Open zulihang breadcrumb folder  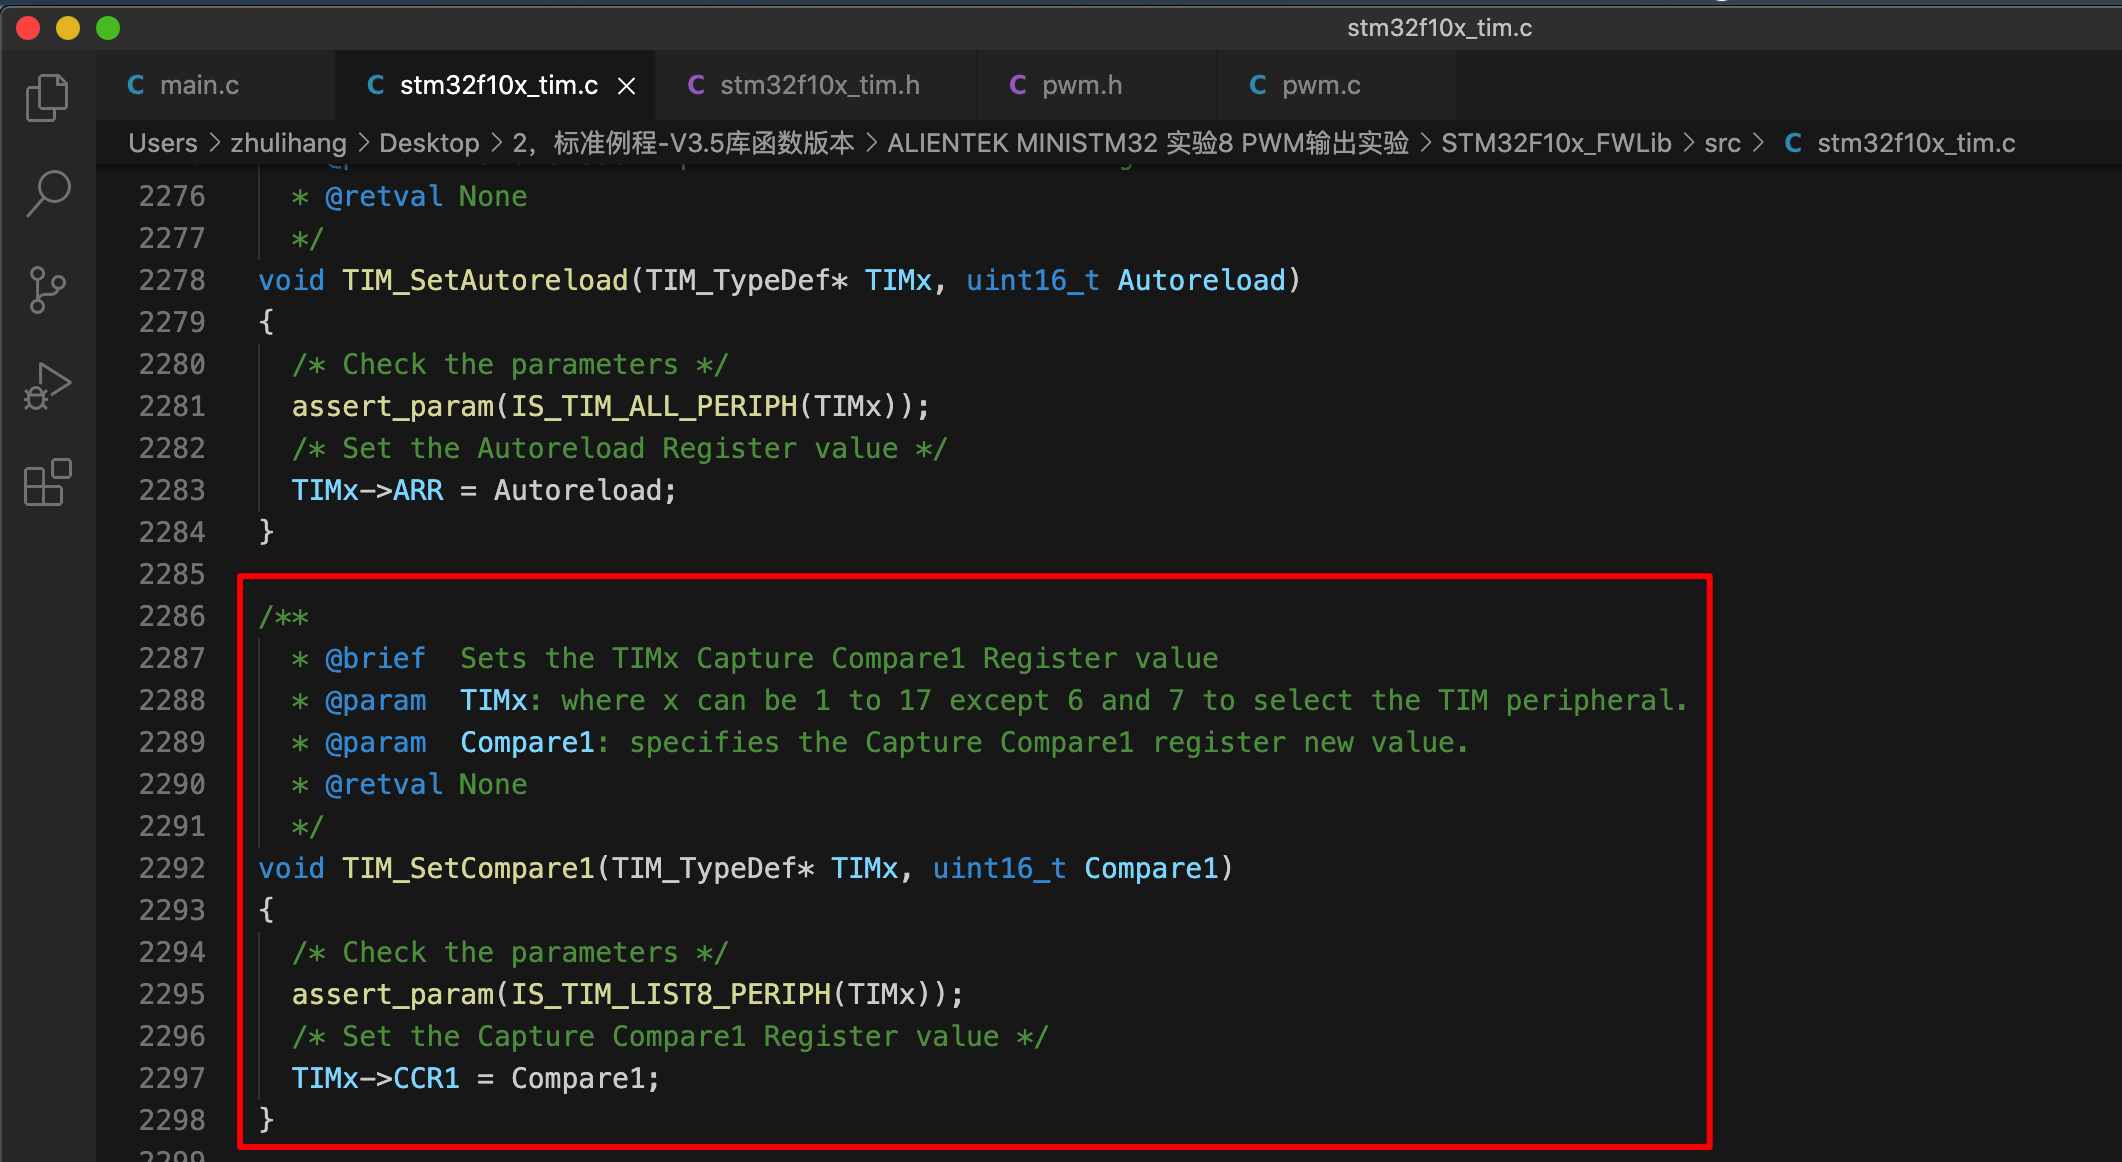pyautogui.click(x=288, y=143)
